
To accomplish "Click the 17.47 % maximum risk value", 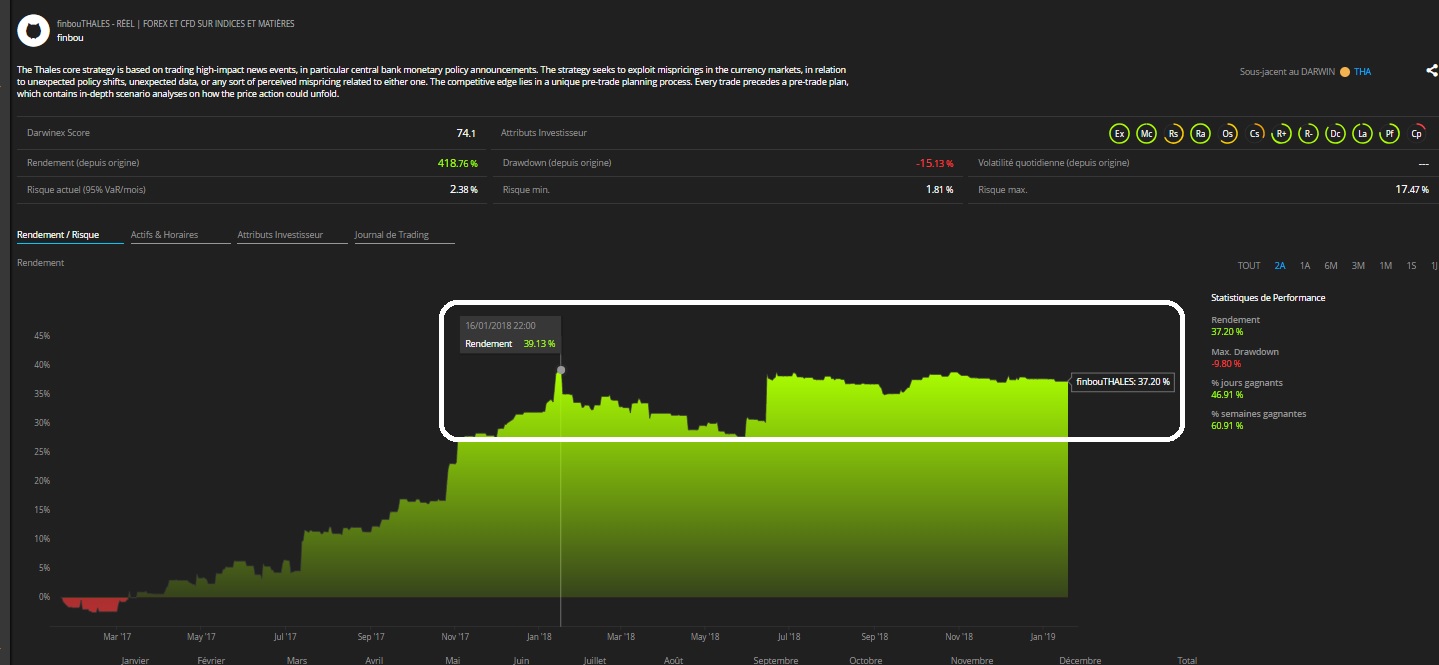I will tap(1412, 189).
